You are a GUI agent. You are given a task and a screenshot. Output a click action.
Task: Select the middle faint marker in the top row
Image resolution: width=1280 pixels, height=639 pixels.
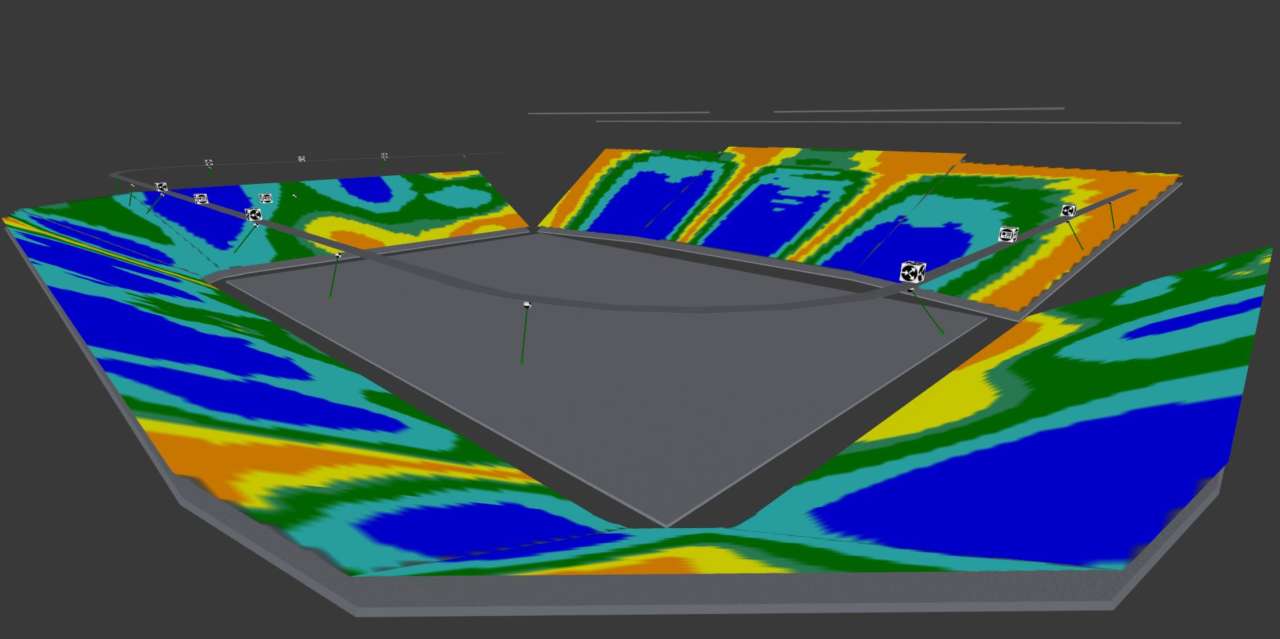[301, 158]
